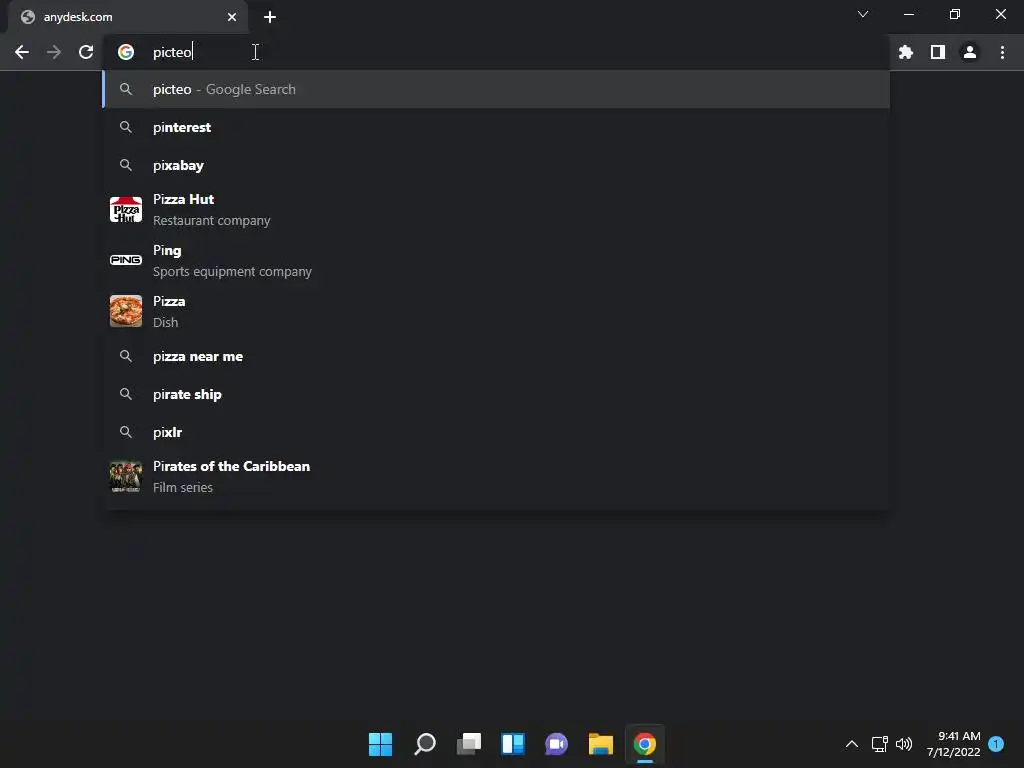Open the Chat taskbar icon
The image size is (1024, 768).
pyautogui.click(x=556, y=744)
